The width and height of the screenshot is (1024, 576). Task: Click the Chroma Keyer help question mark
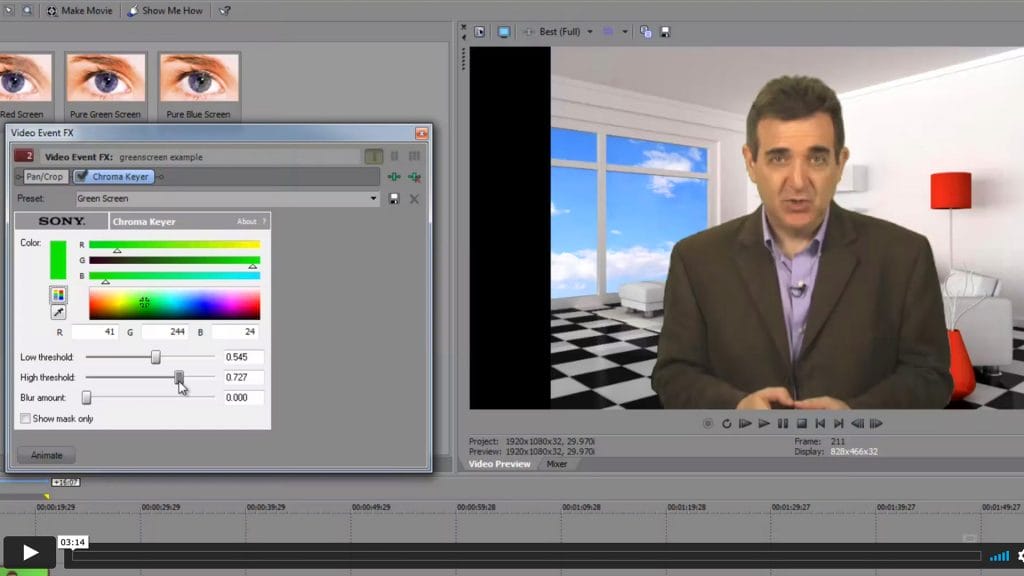click(264, 221)
